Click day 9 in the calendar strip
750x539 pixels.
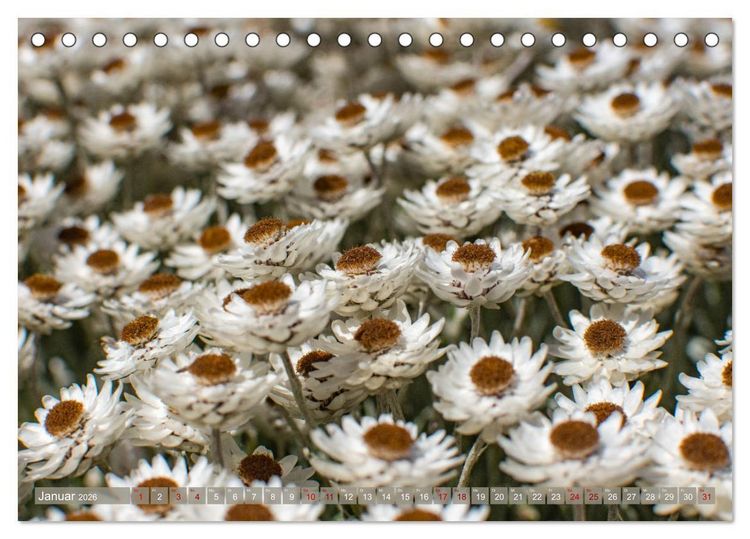click(291, 496)
